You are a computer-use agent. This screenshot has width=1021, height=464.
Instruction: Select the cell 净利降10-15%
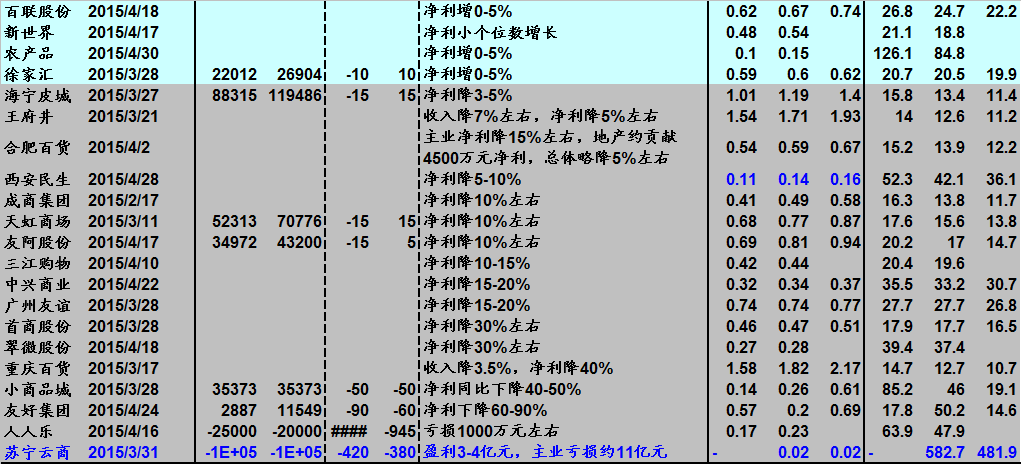pyautogui.click(x=477, y=263)
